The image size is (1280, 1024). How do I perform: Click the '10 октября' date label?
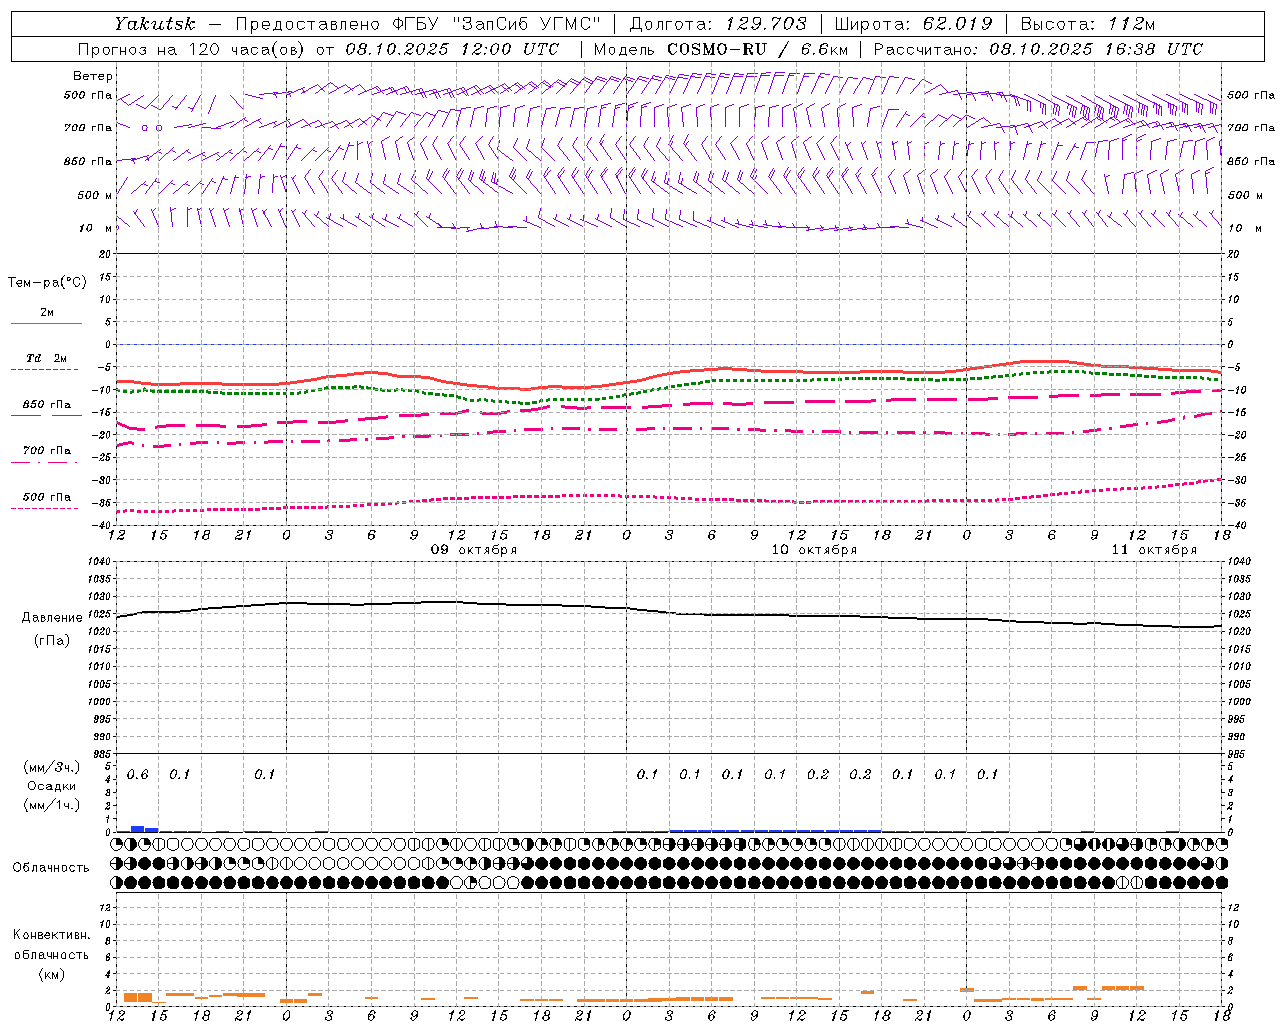814,550
